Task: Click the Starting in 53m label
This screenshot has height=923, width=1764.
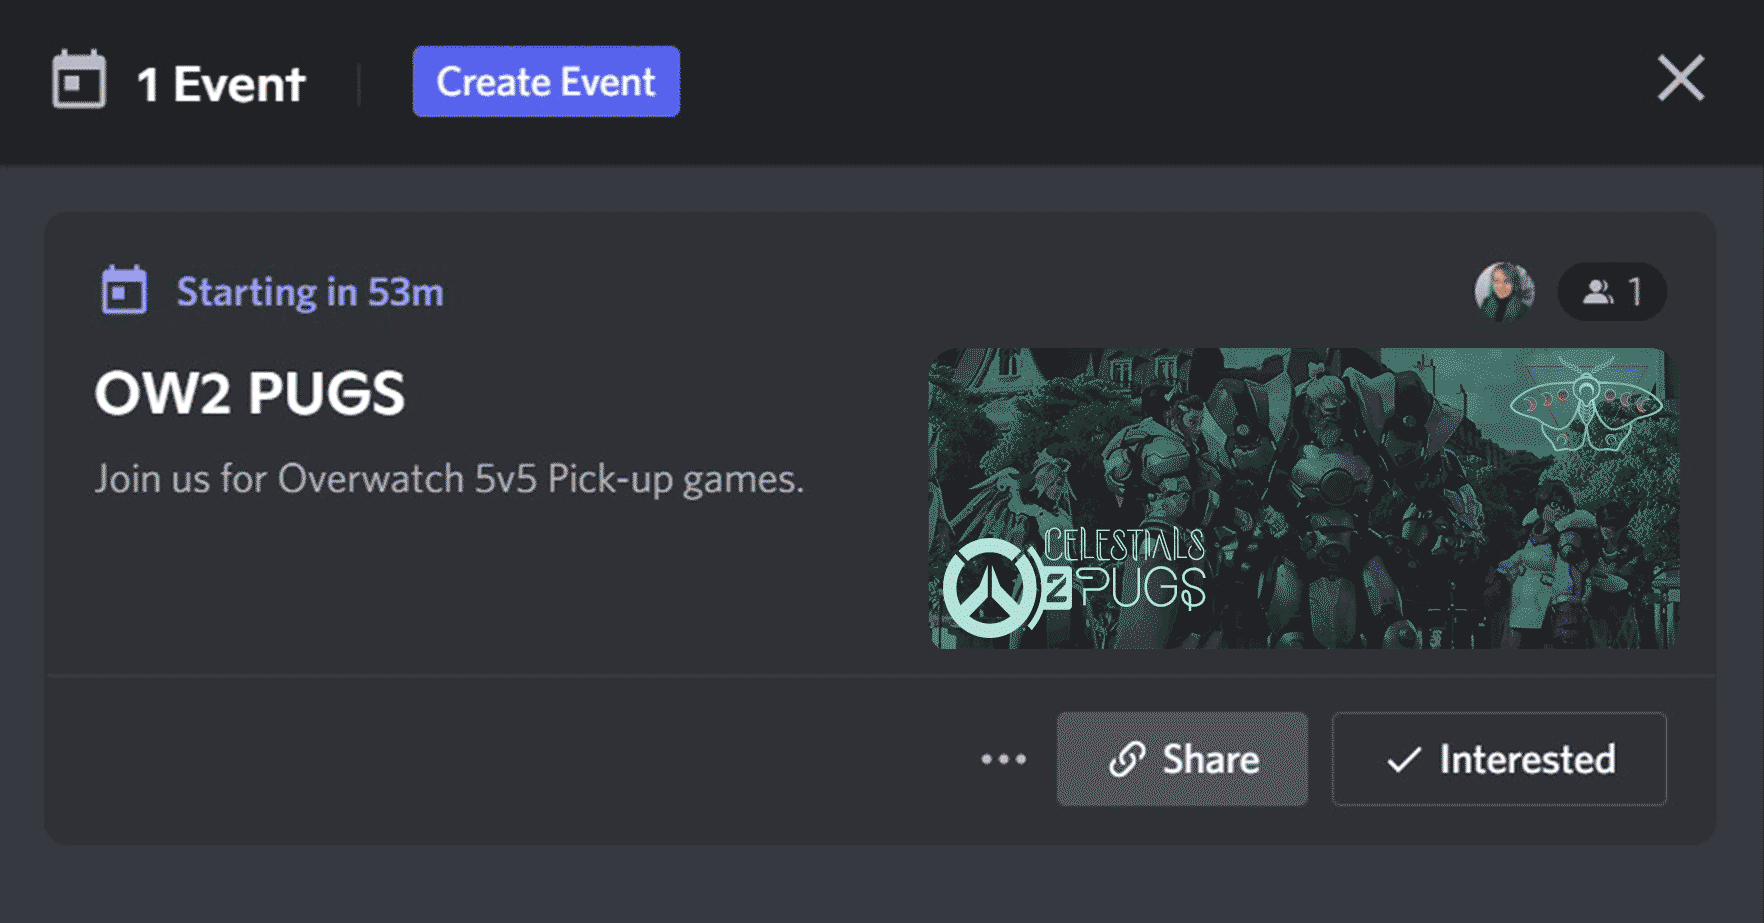Action: tap(310, 292)
